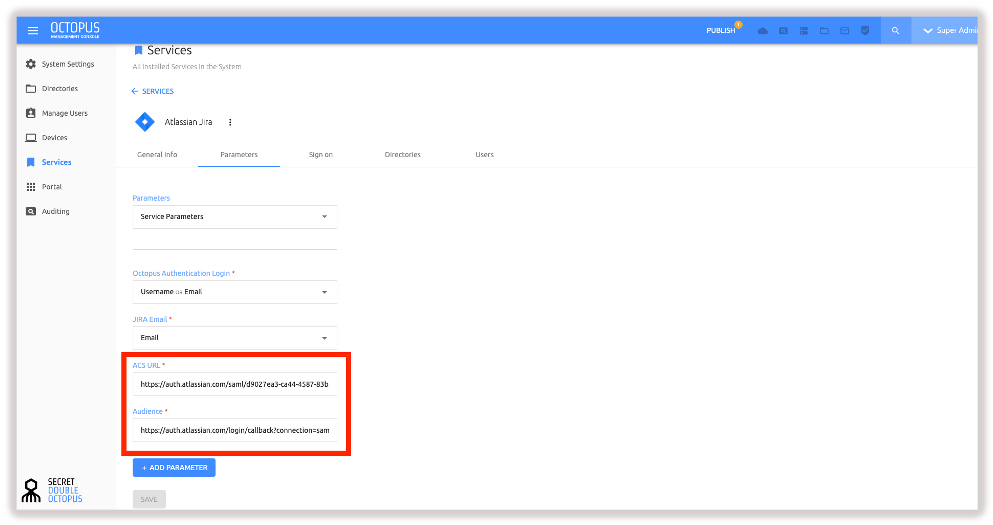Click the Publish button with notification badge
This screenshot has height=525, width=993.
(723, 30)
